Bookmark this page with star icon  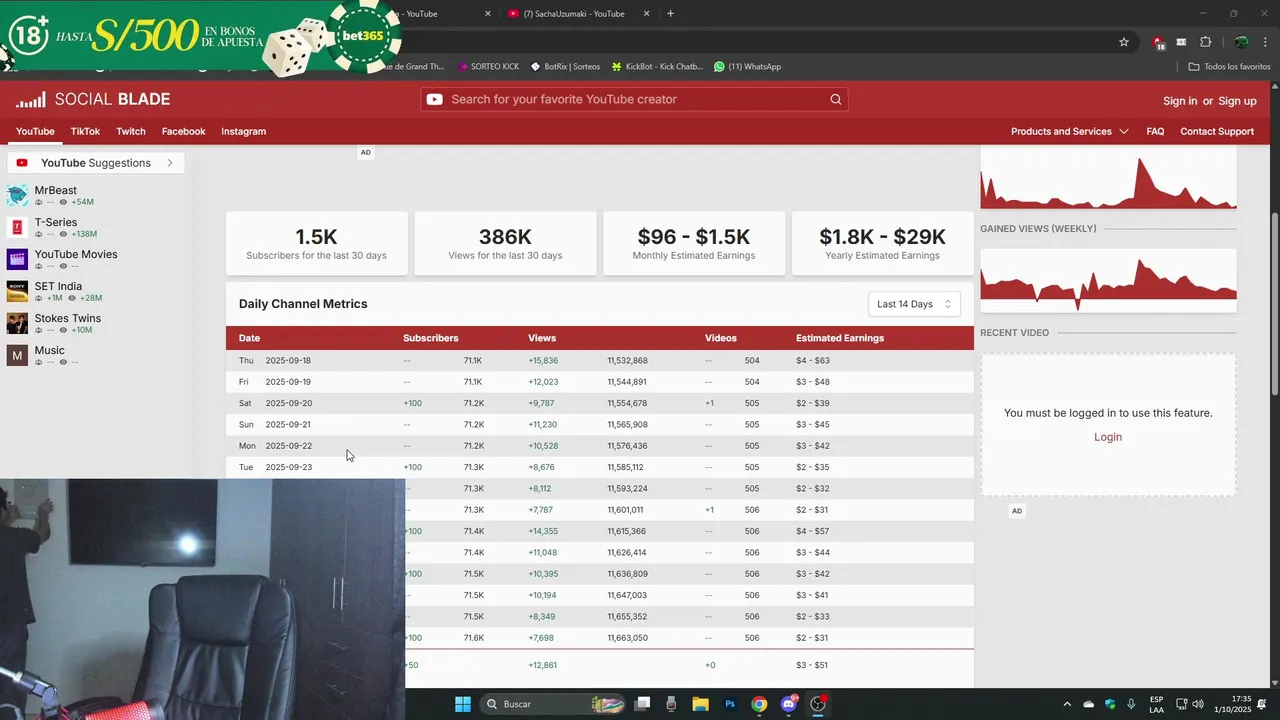click(1124, 42)
